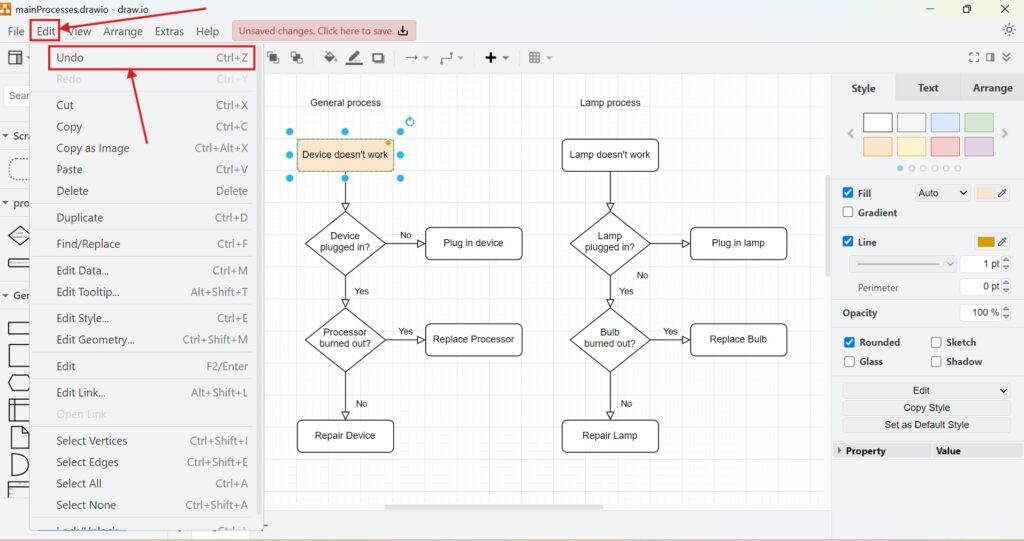Click the Copy Style button

[x=926, y=408]
